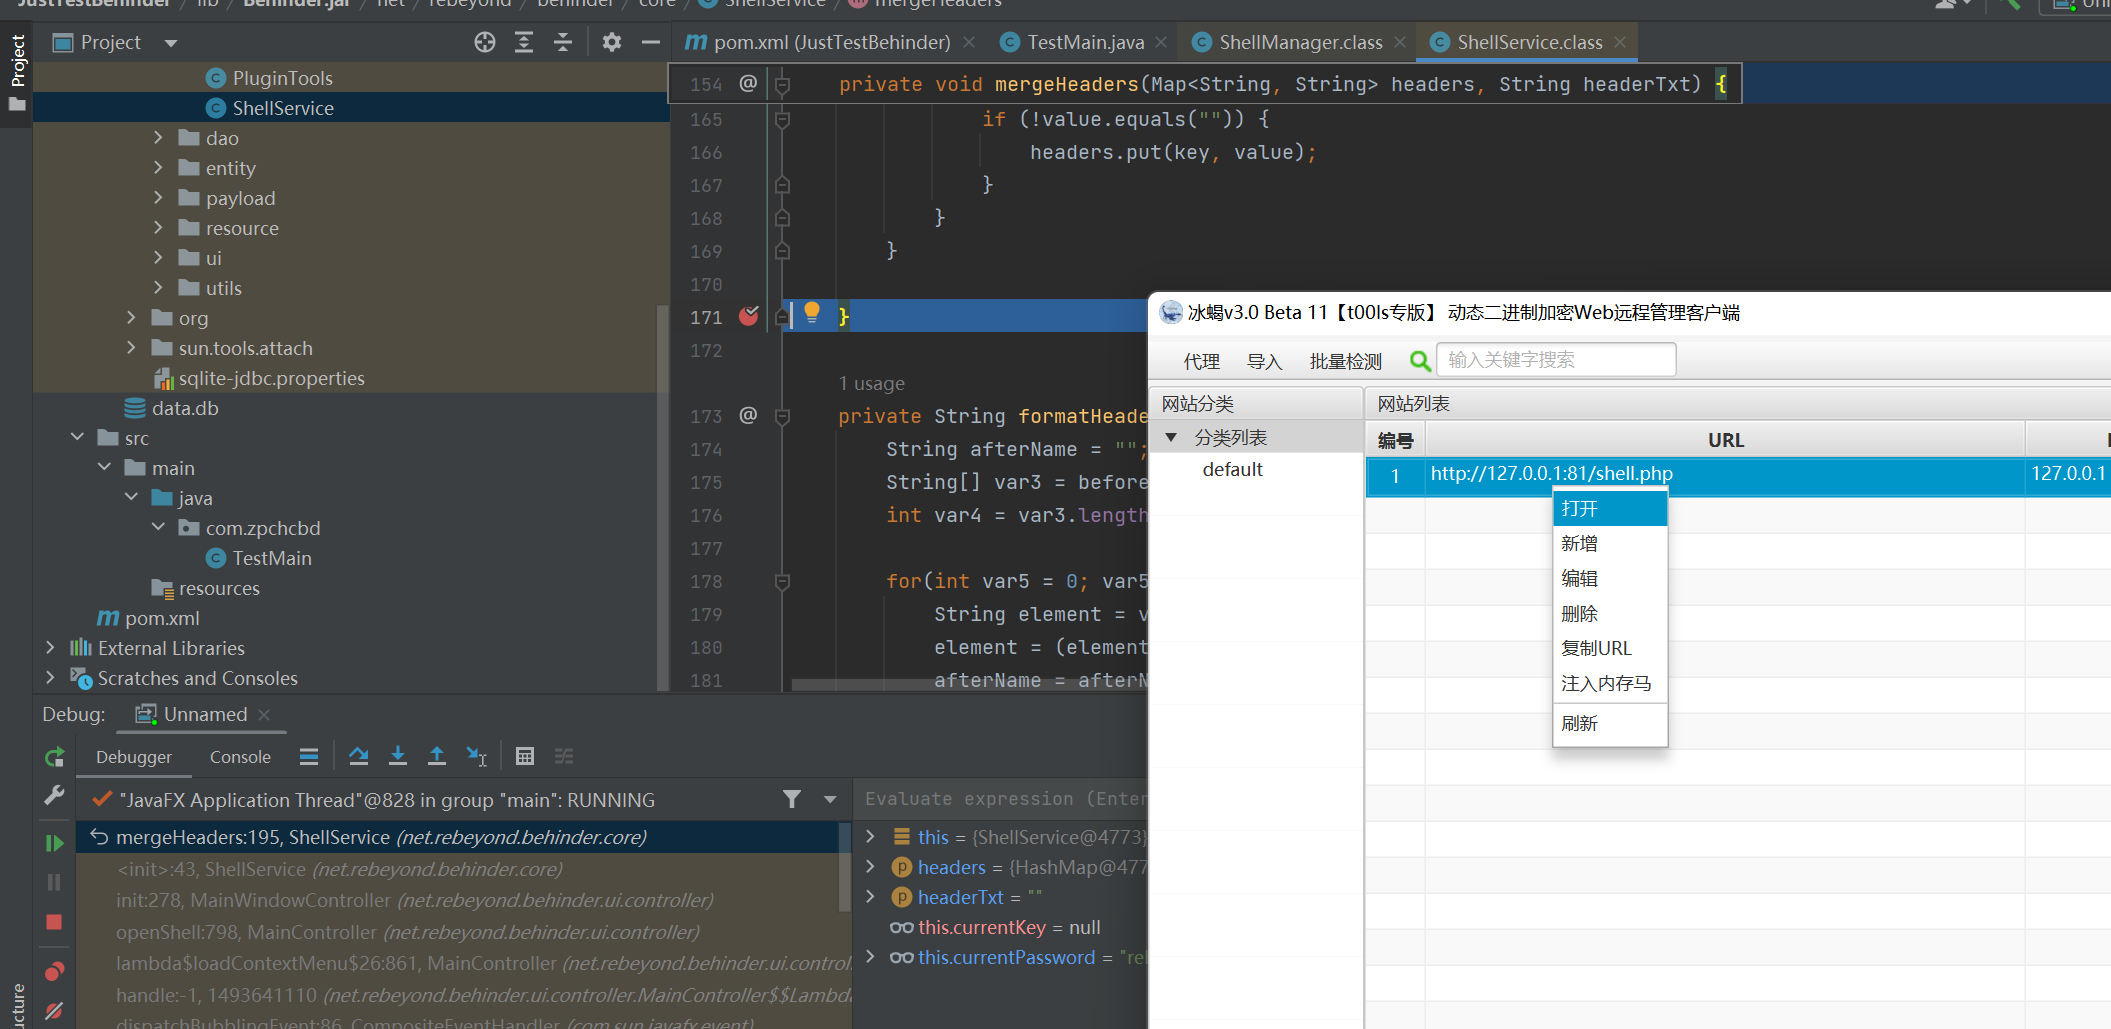This screenshot has width=2111, height=1029.
Task: Click the yellow lightbulb intention icon
Action: (812, 313)
